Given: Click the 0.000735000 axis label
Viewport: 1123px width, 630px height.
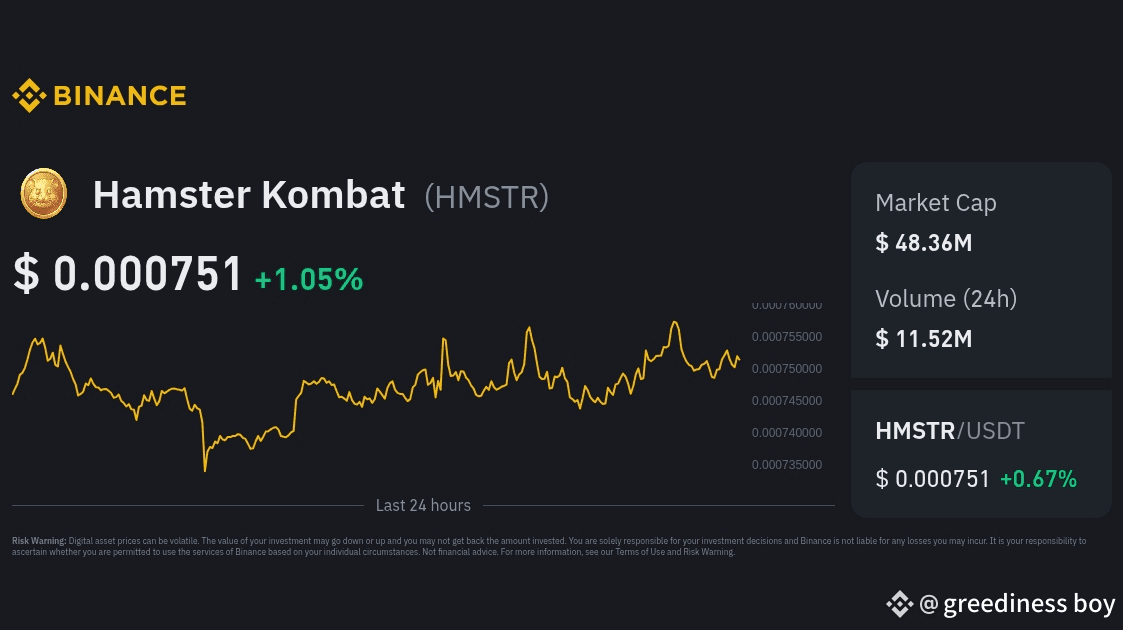Looking at the screenshot, I should click(787, 465).
